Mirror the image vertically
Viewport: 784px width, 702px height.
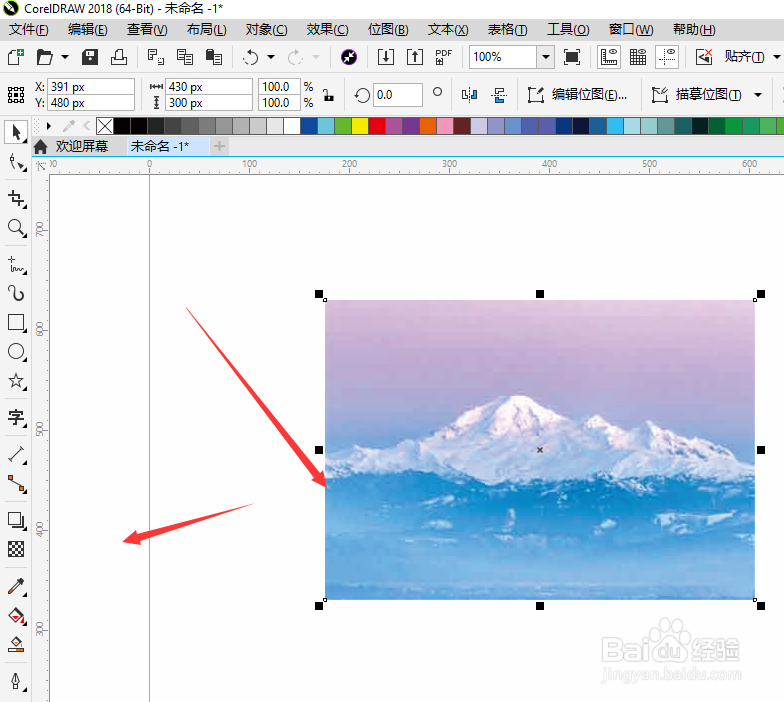click(499, 94)
